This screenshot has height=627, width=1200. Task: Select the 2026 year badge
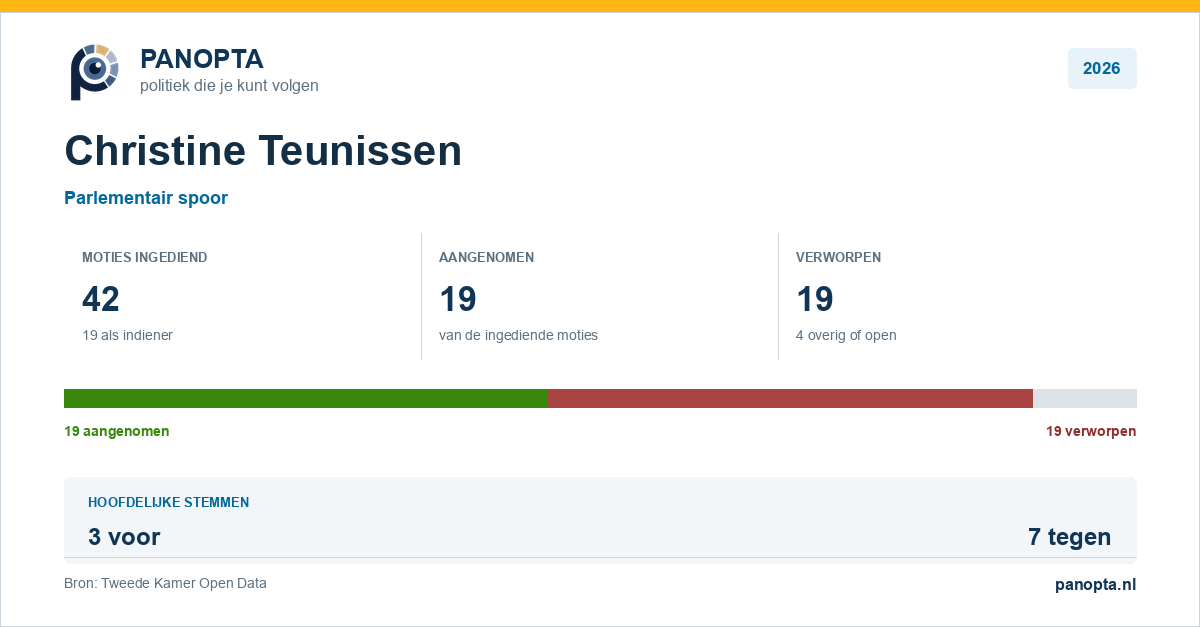tap(1102, 68)
